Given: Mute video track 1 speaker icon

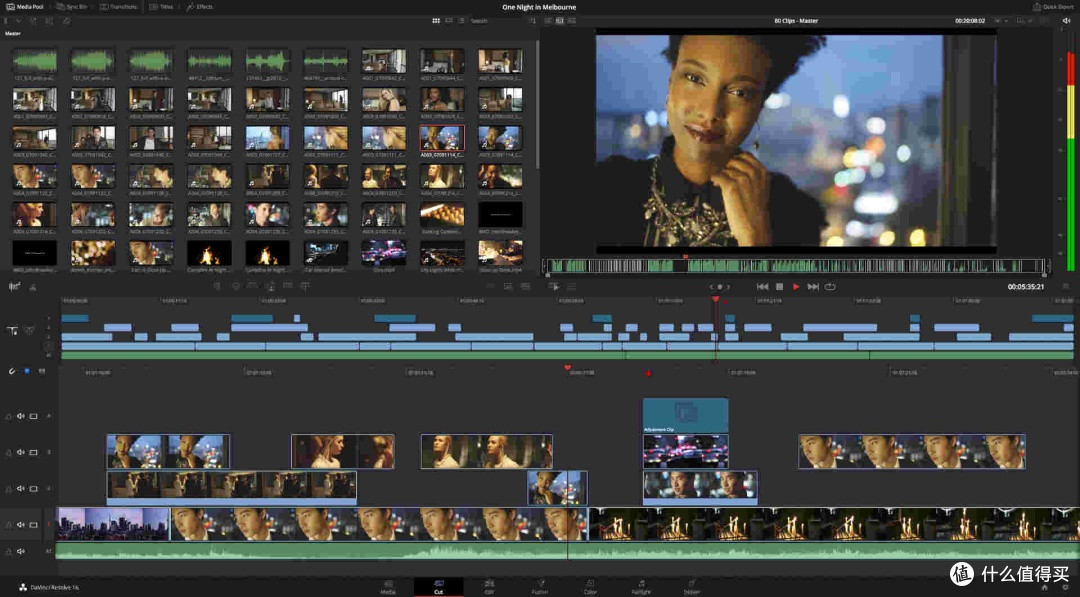Looking at the screenshot, I should point(21,525).
